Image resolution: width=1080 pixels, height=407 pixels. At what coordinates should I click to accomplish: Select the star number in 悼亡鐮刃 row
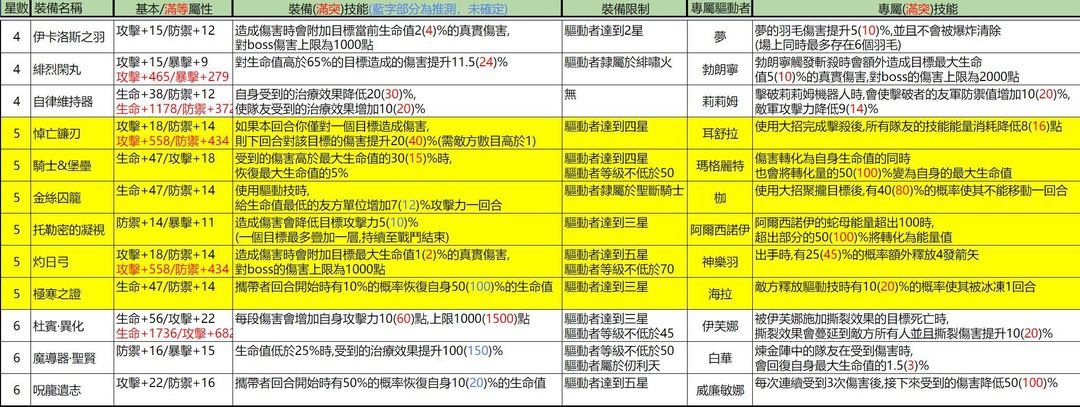pos(15,134)
